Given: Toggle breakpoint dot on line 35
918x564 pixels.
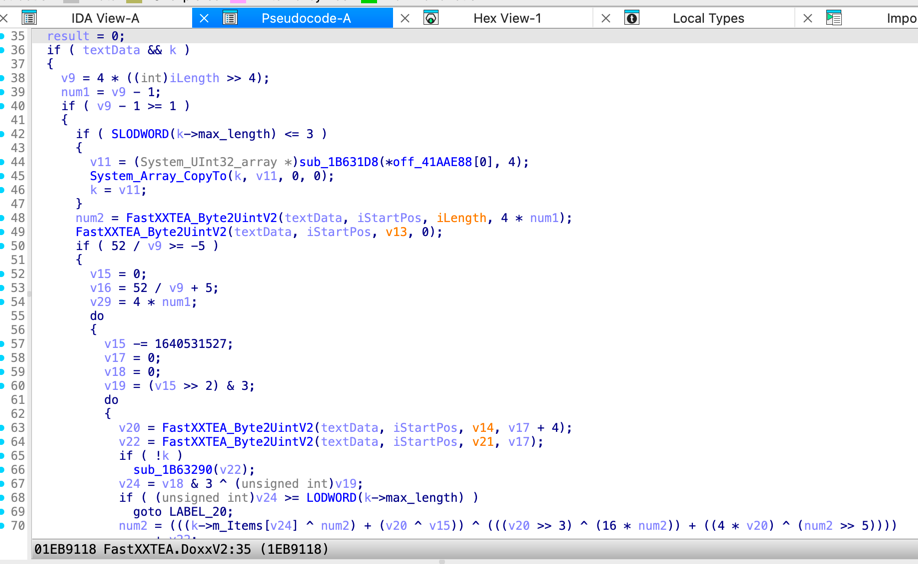Looking at the screenshot, I should 2,36.
